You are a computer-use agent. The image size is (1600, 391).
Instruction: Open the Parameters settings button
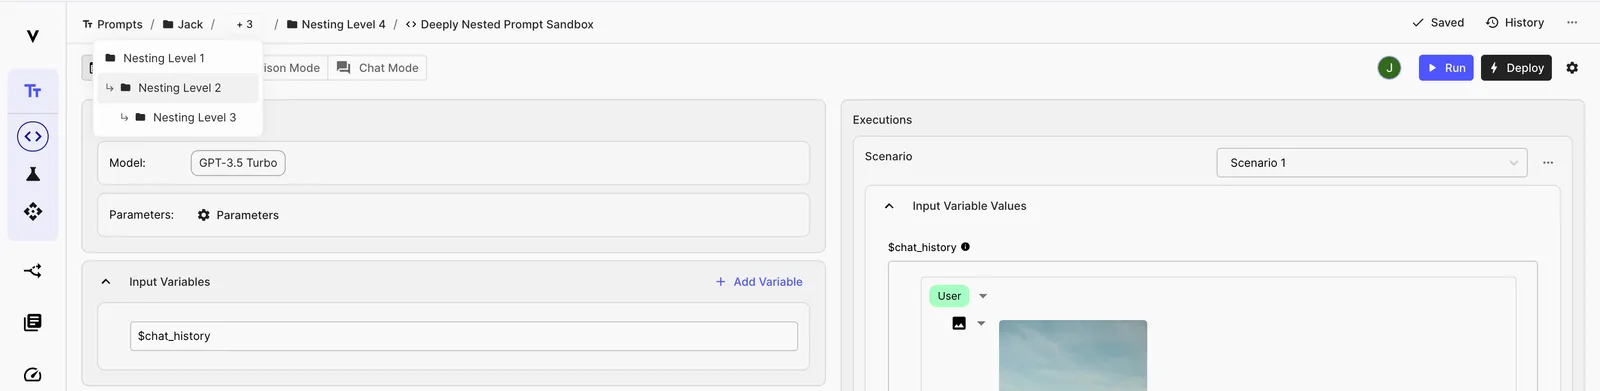point(238,215)
